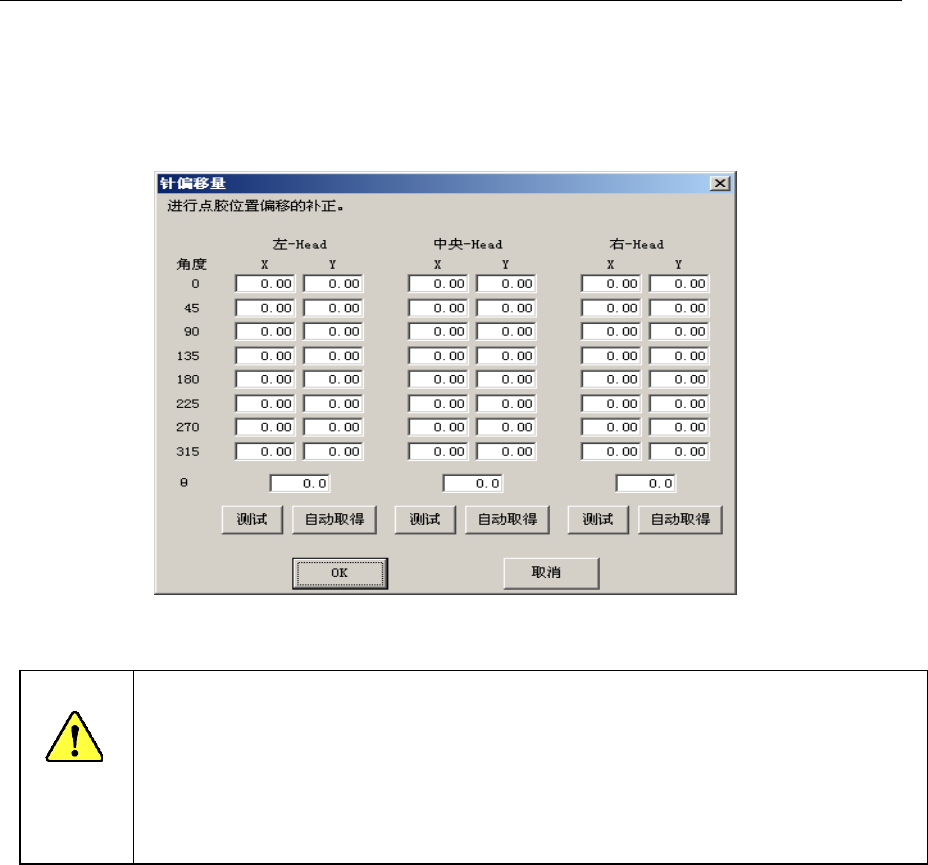Select 左-Head Y field at angle 225

point(333,404)
